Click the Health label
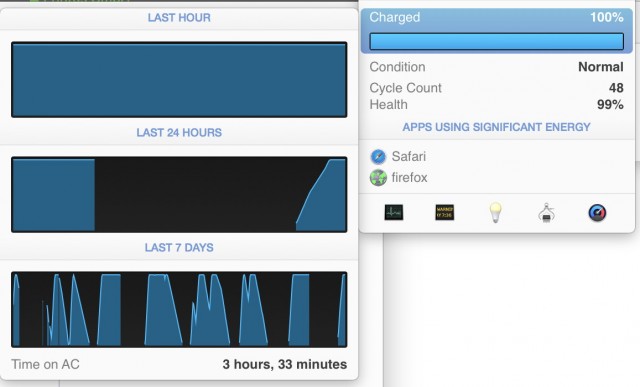 (388, 105)
